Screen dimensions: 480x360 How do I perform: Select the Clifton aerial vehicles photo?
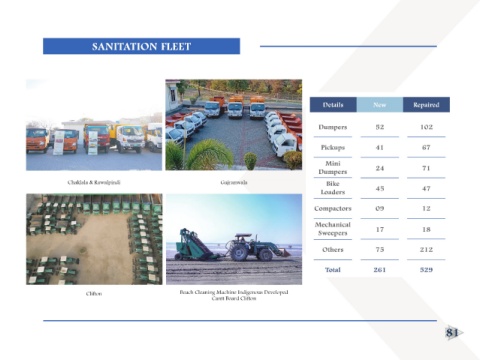tap(94, 239)
